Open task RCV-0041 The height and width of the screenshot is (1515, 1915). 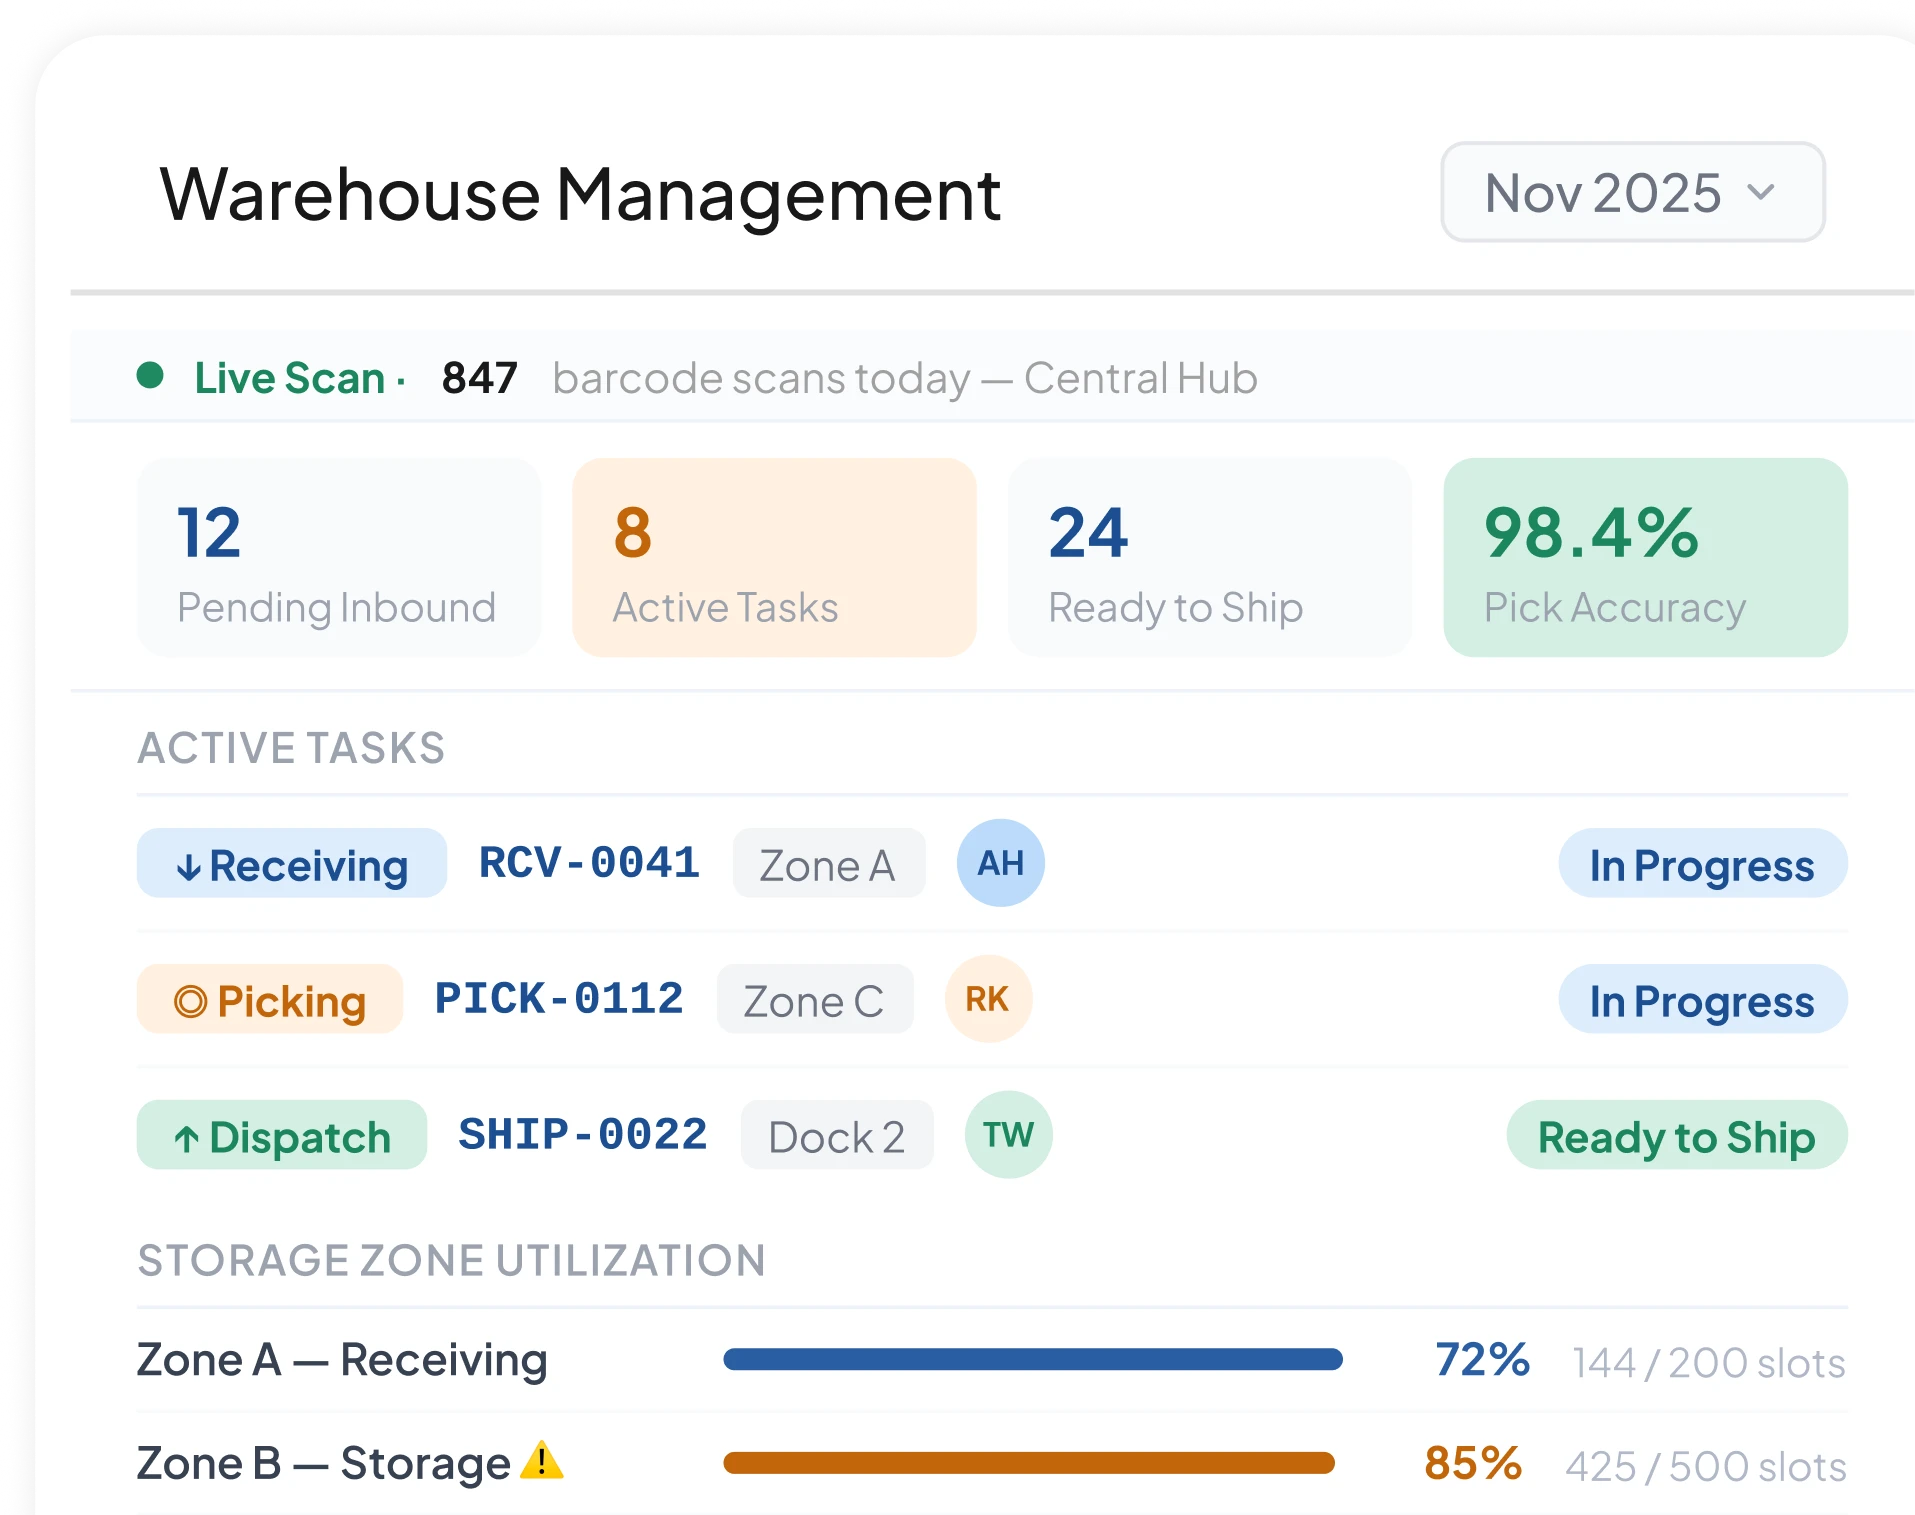pyautogui.click(x=589, y=863)
